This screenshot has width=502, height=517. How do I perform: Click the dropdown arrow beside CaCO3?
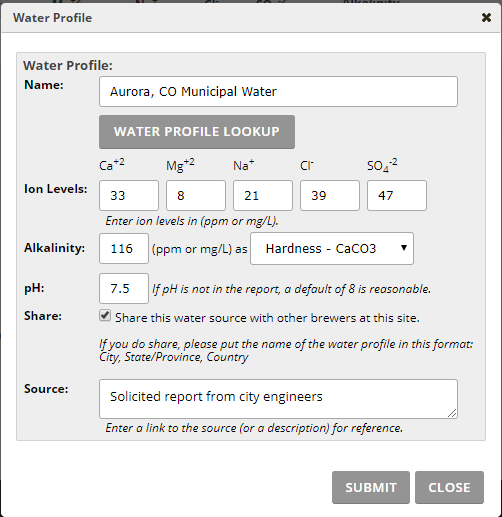pyautogui.click(x=404, y=248)
